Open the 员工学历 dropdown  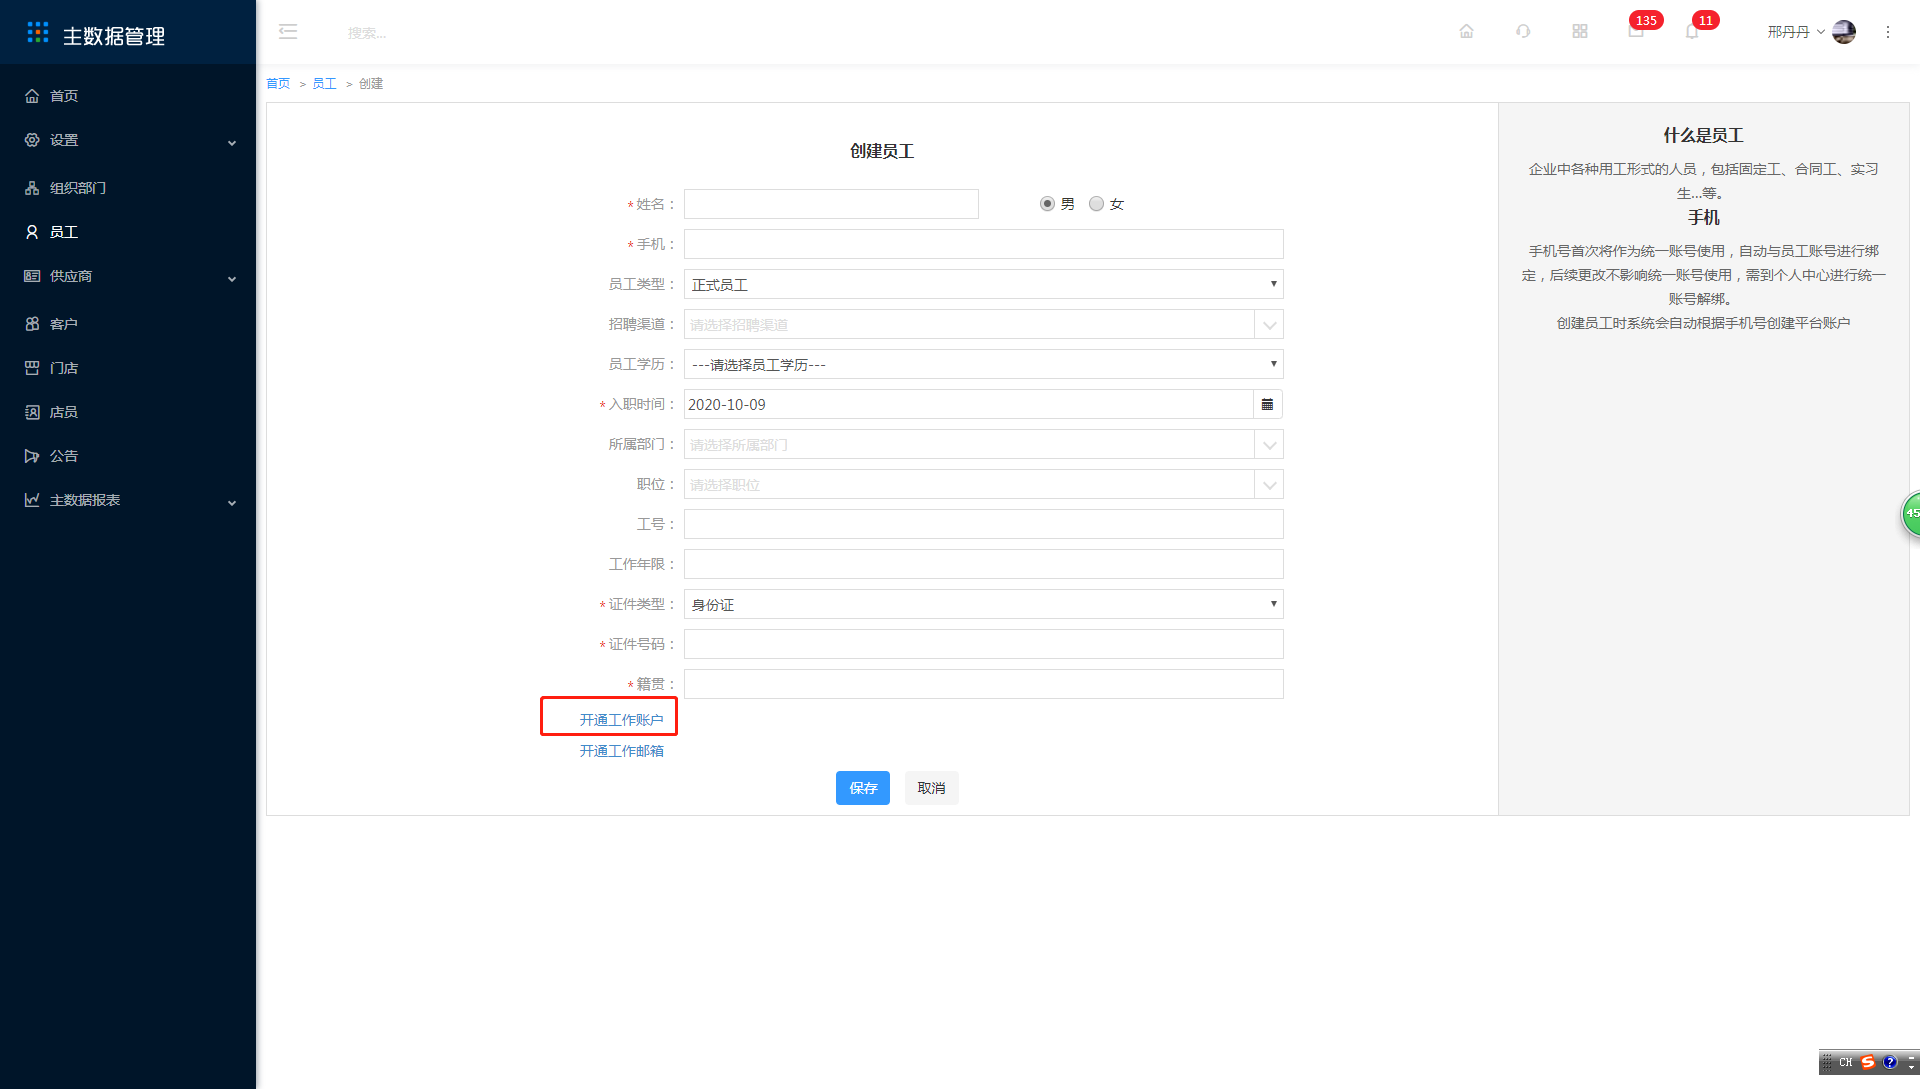984,364
